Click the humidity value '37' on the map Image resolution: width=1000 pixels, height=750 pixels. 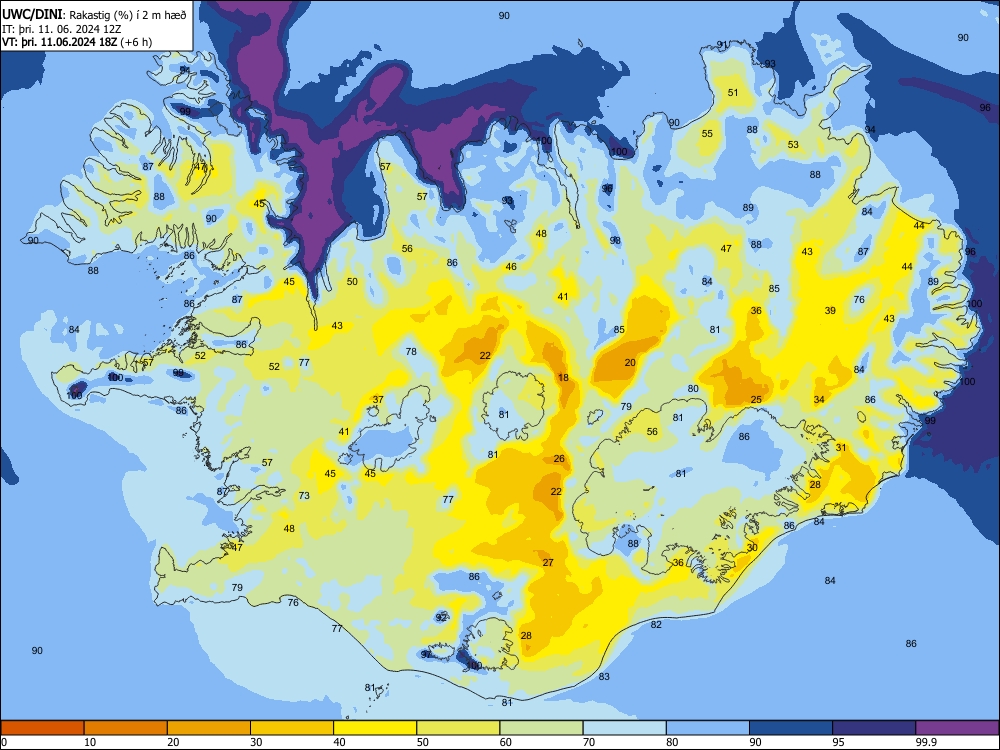coord(378,400)
